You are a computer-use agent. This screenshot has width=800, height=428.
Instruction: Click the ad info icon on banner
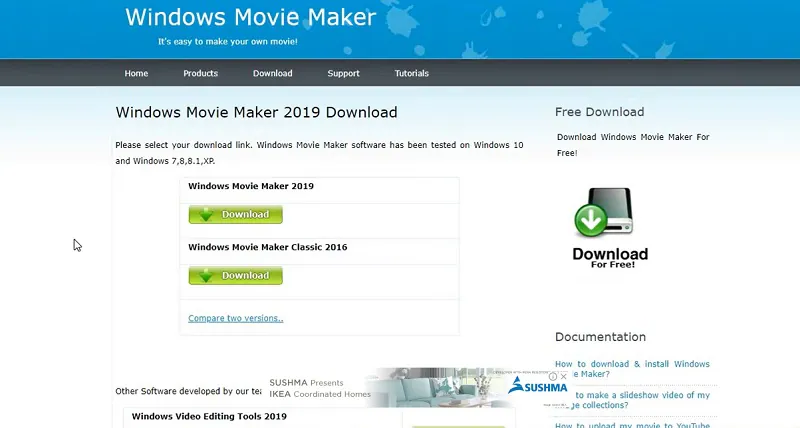(x=553, y=376)
